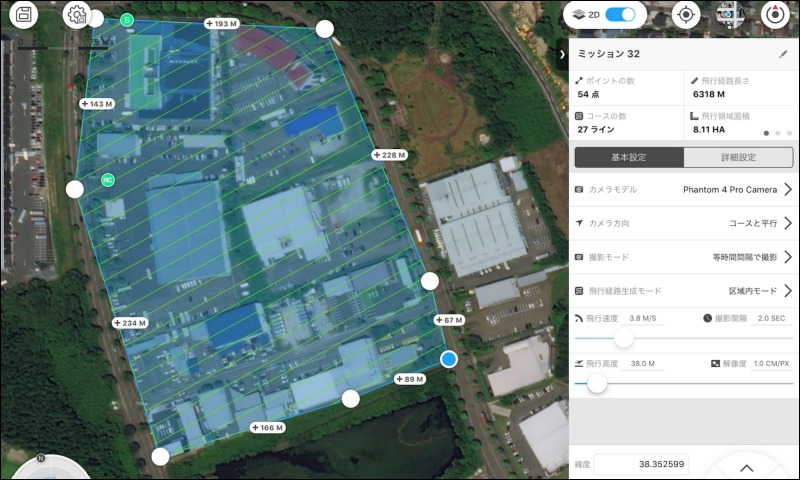Click the 27 ライン course count
The height and width of the screenshot is (480, 800).
point(596,130)
